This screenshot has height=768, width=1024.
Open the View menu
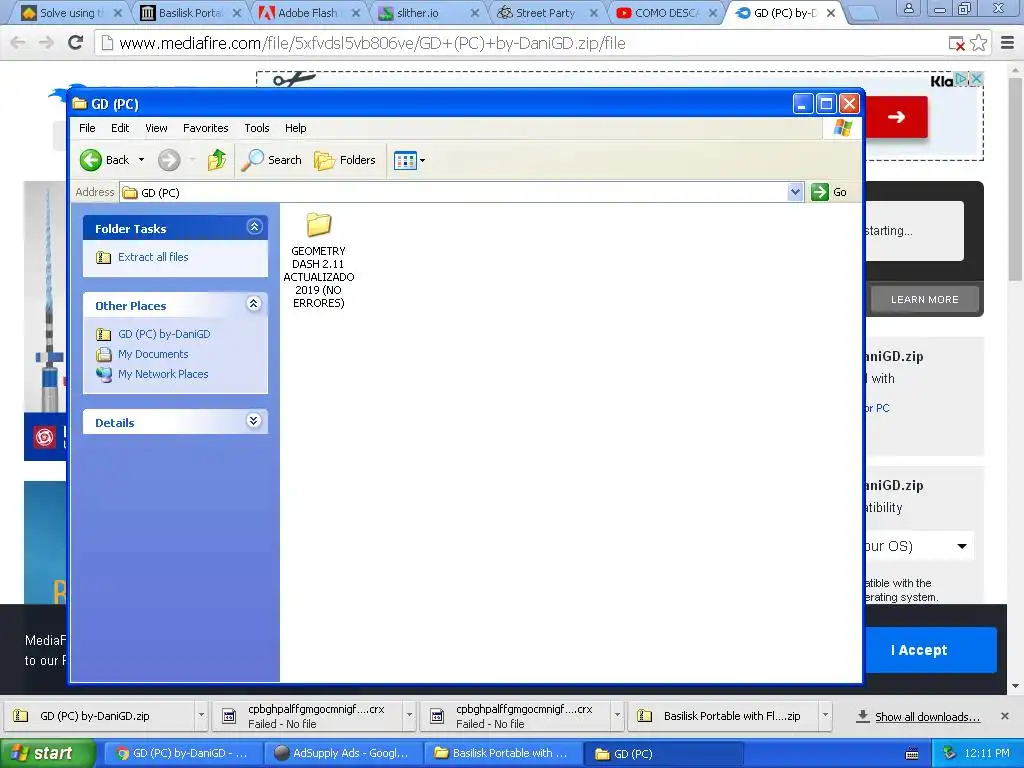pyautogui.click(x=156, y=128)
